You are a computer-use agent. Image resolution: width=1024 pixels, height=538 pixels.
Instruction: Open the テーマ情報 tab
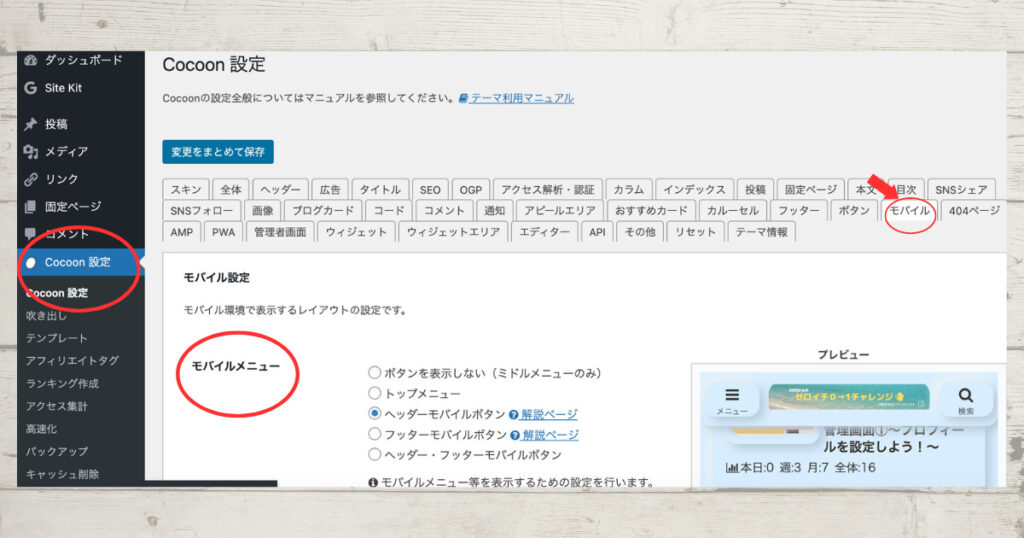pos(761,232)
